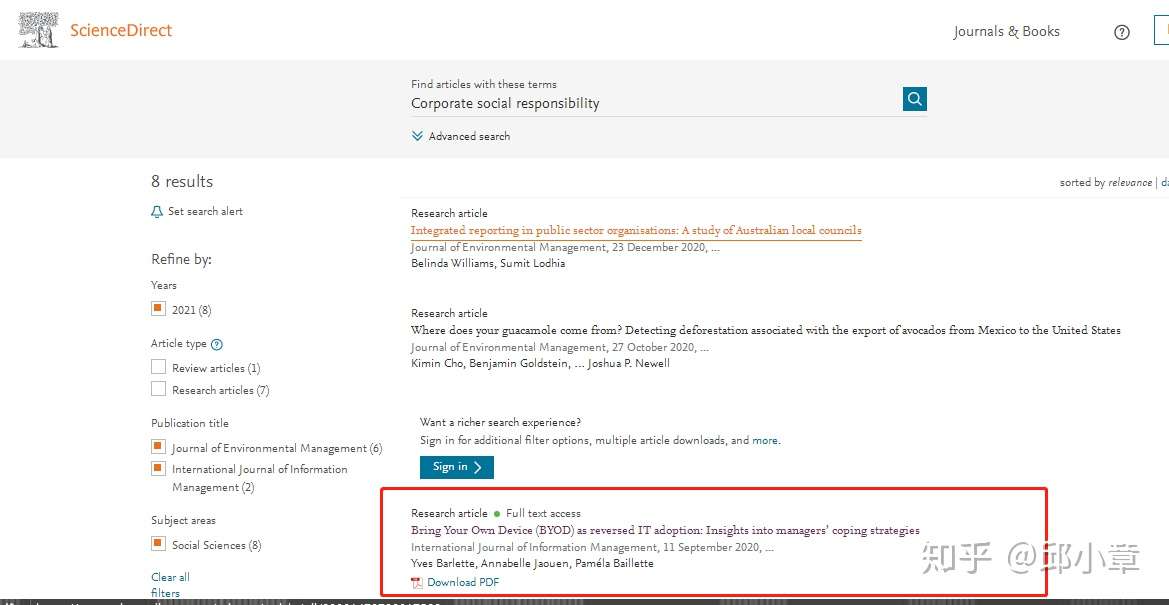Click the magnifier search button
This screenshot has height=605, width=1169.
[x=915, y=98]
